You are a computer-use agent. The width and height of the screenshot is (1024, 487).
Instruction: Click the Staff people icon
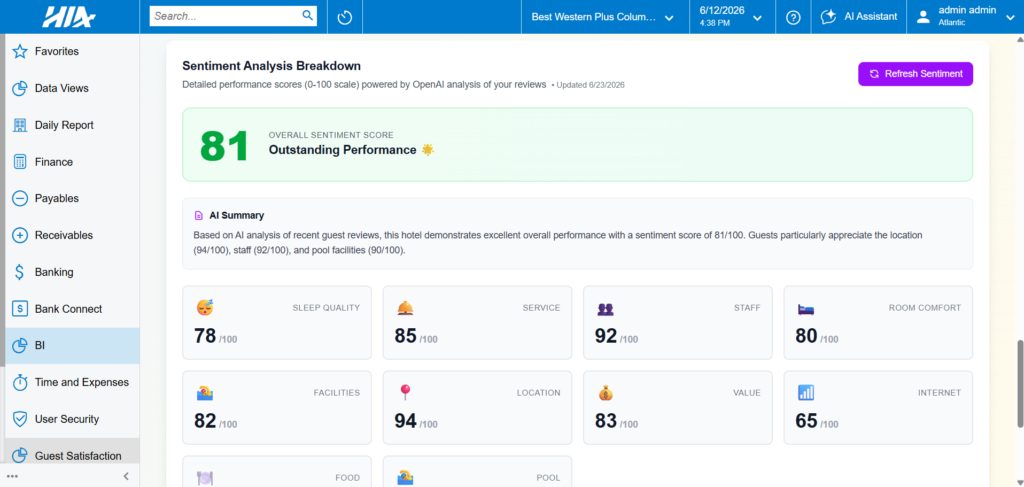tap(605, 309)
